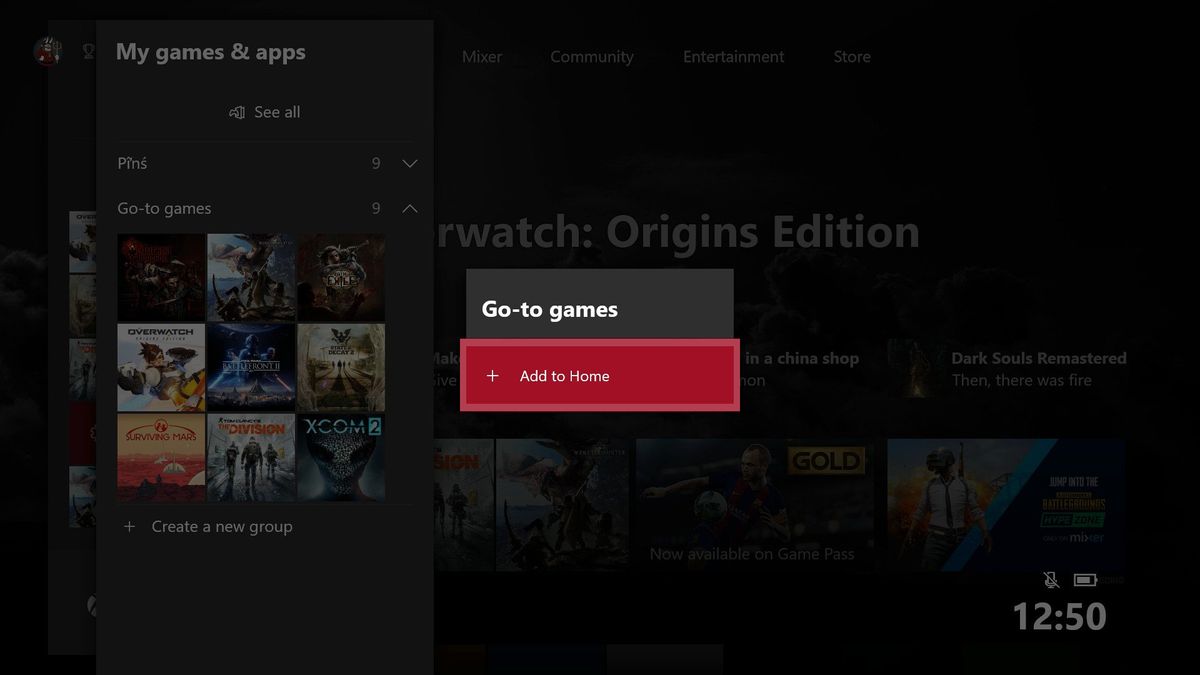This screenshot has height=675, width=1200.
Task: Select the Overwatch Origins Edition game tile
Action: point(160,368)
